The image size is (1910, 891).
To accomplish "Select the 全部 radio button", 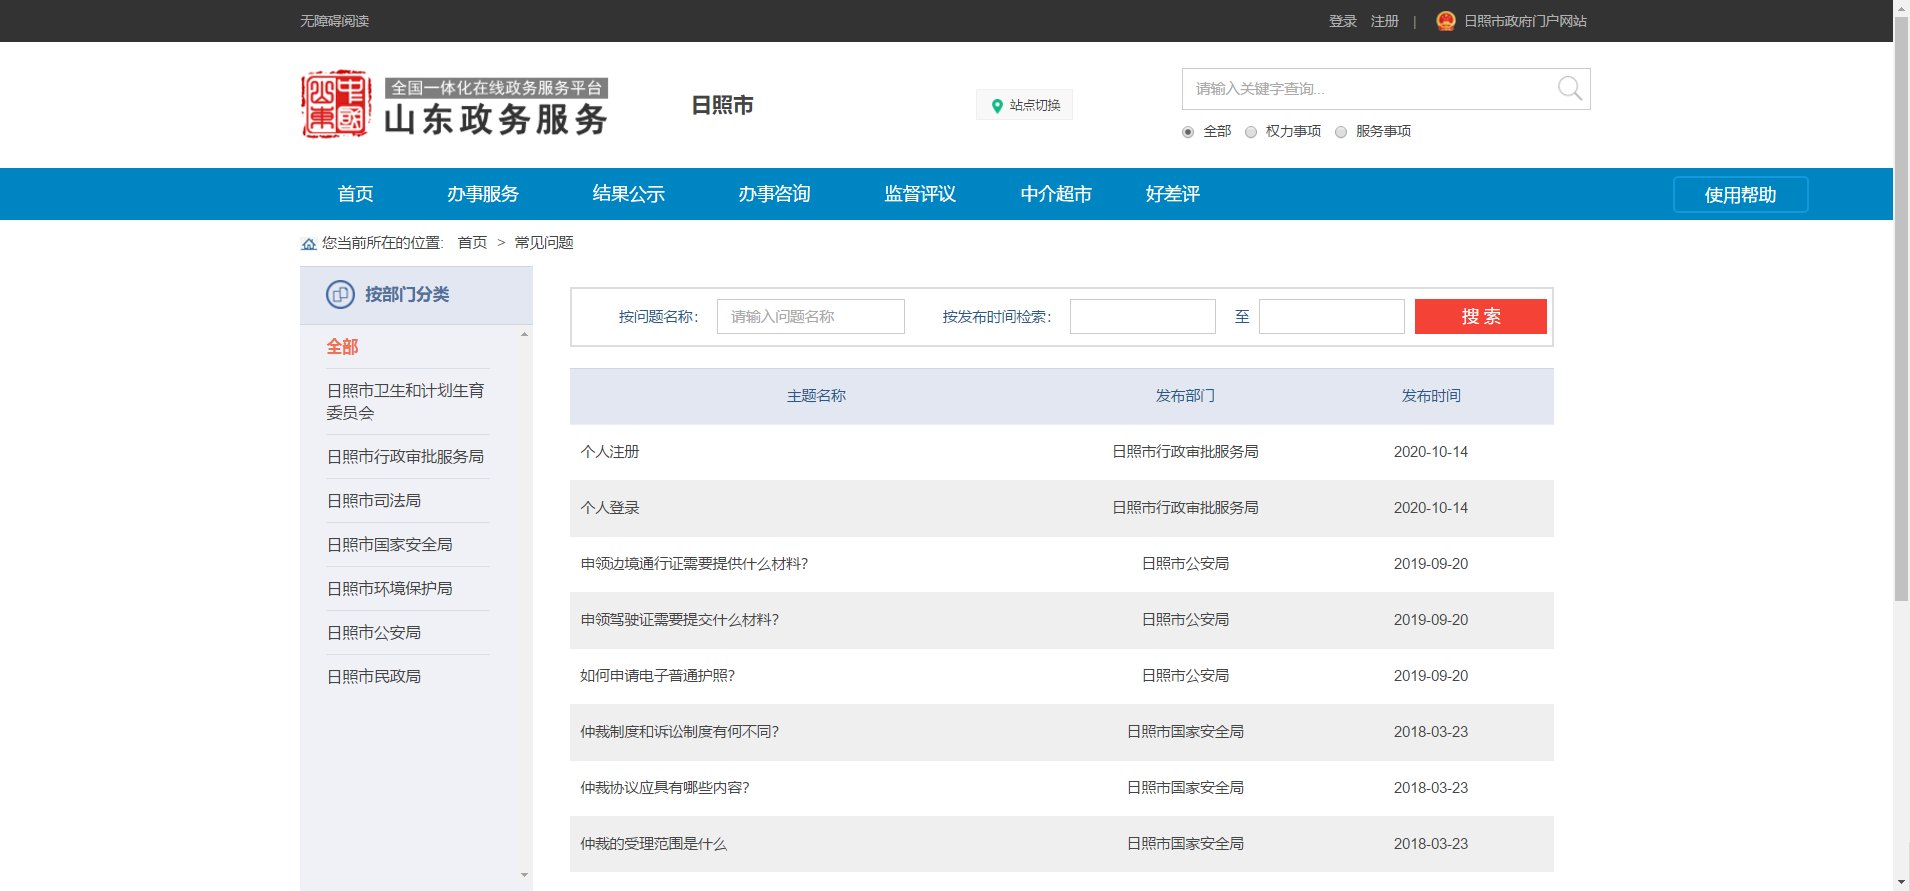I will click(x=1188, y=132).
